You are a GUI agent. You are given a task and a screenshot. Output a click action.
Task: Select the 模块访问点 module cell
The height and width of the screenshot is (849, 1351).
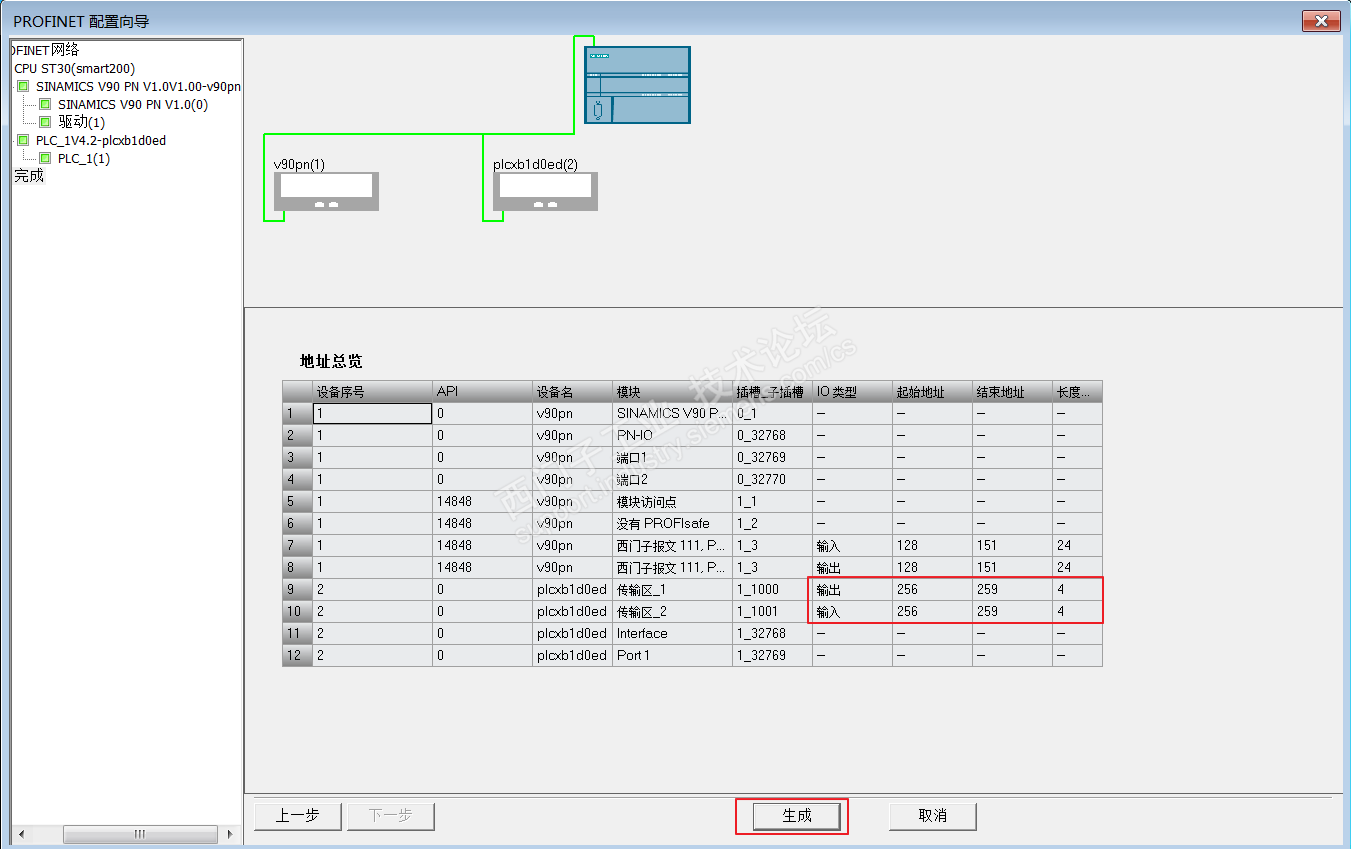click(673, 501)
